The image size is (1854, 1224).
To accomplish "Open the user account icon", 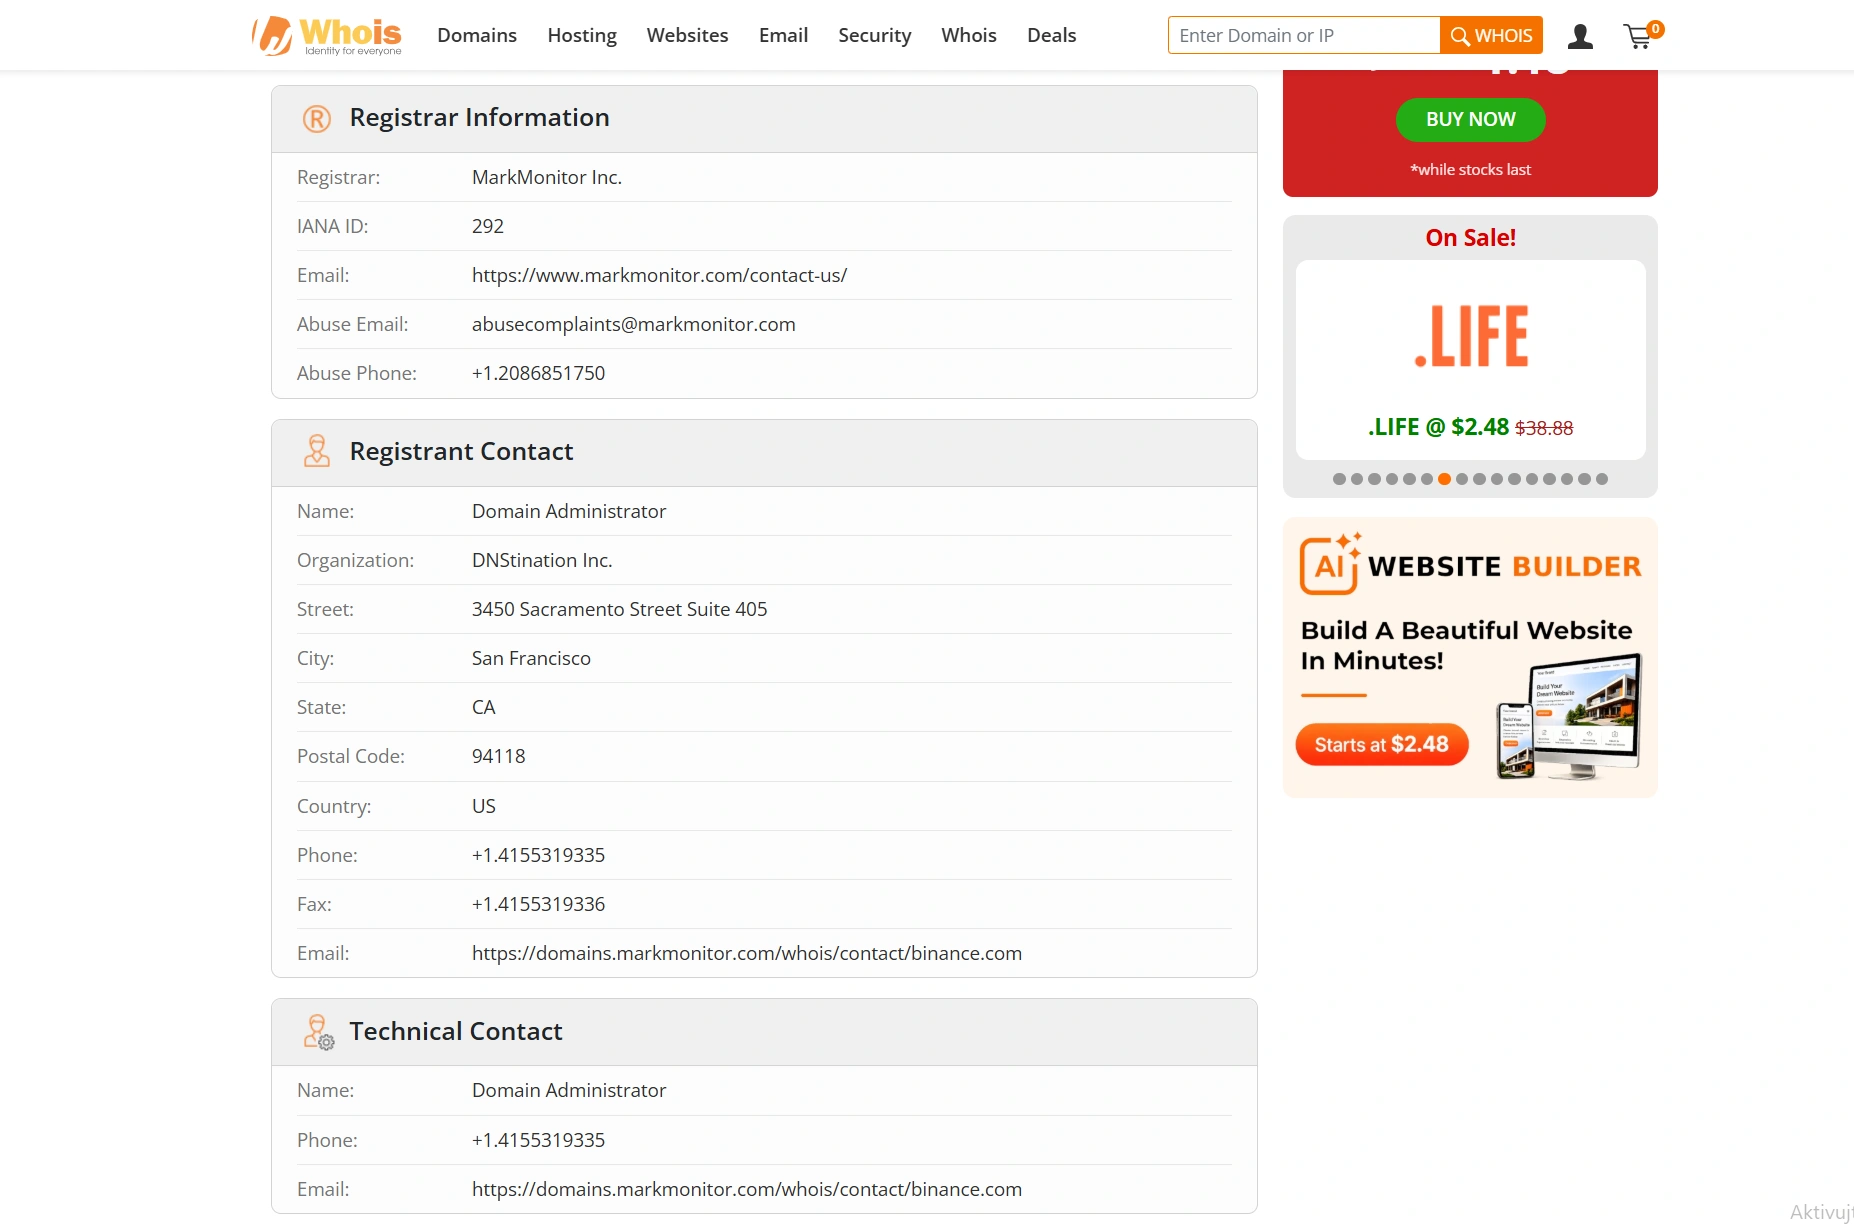I will (1580, 35).
